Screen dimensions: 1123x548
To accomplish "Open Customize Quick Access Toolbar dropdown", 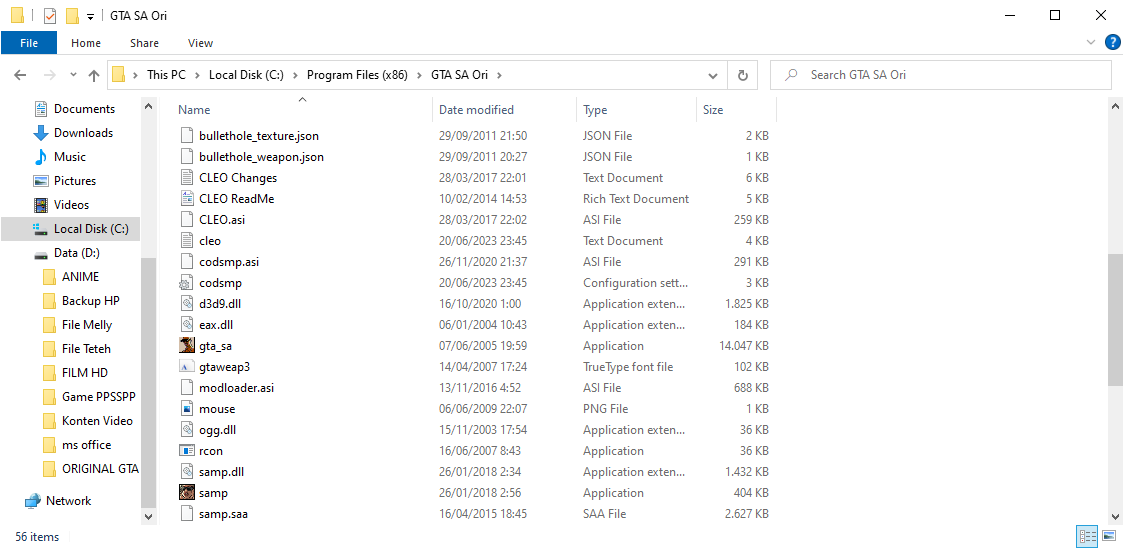I will [90, 16].
